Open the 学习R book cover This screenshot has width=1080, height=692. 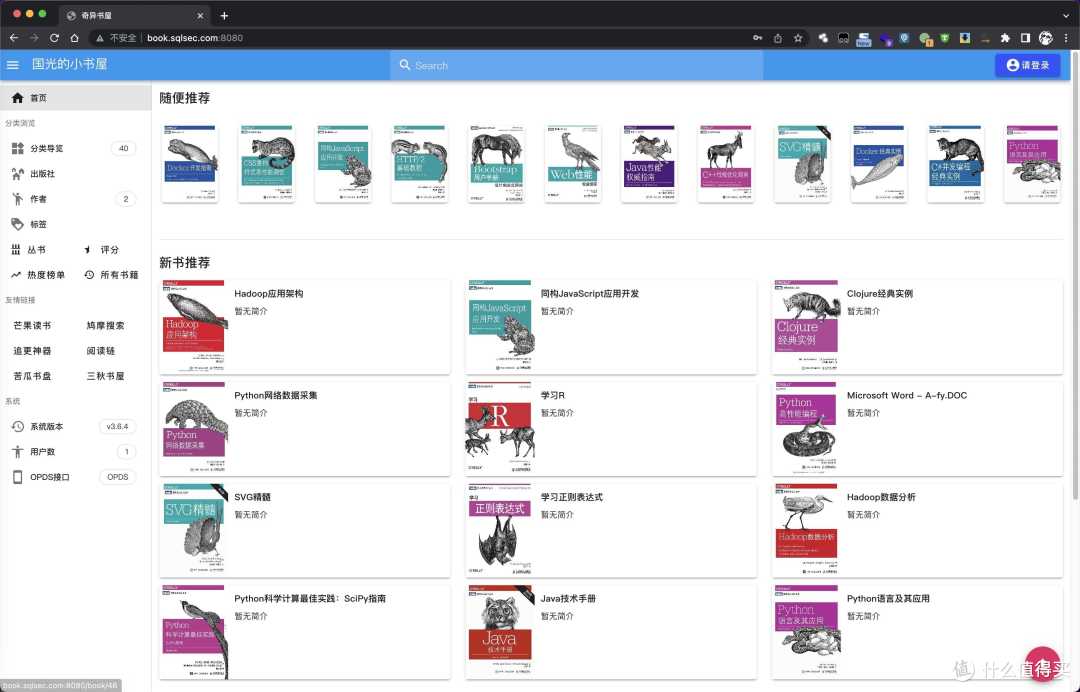[x=499, y=428]
